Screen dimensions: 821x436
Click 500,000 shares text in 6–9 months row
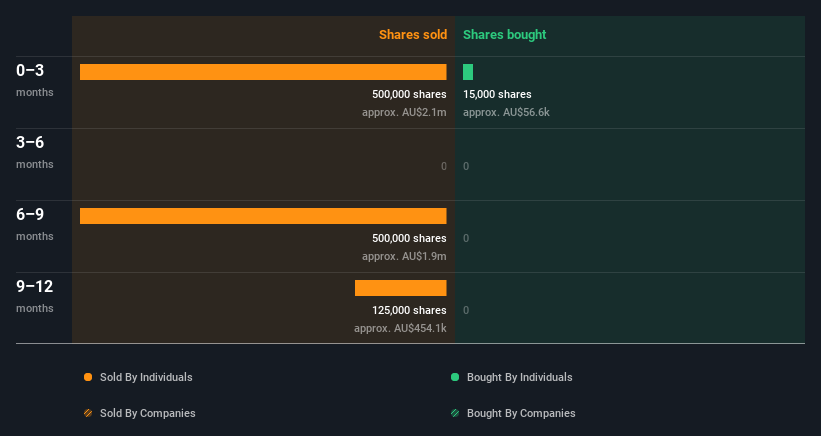click(409, 238)
